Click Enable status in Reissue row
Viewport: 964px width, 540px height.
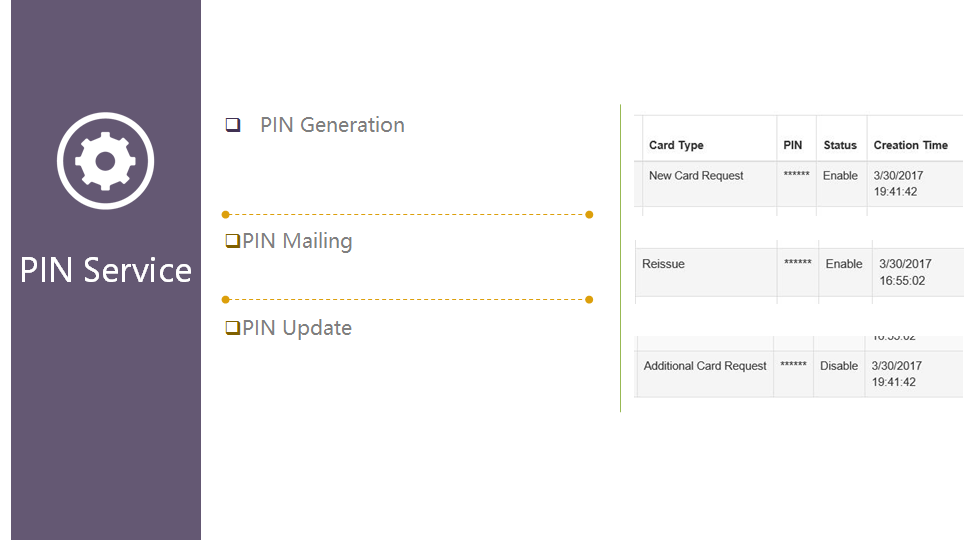844,264
